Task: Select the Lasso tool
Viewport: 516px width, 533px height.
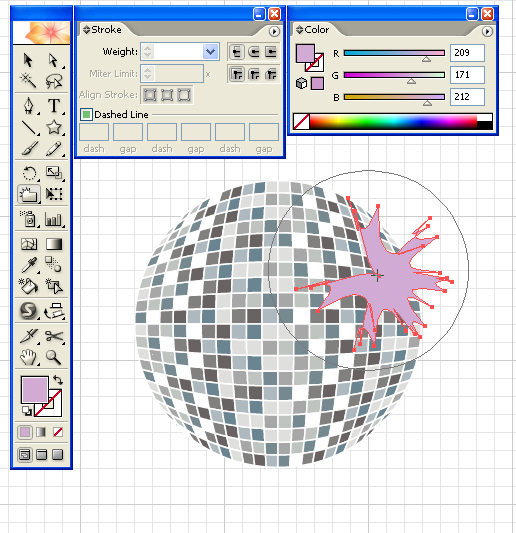Action: pyautogui.click(x=53, y=81)
